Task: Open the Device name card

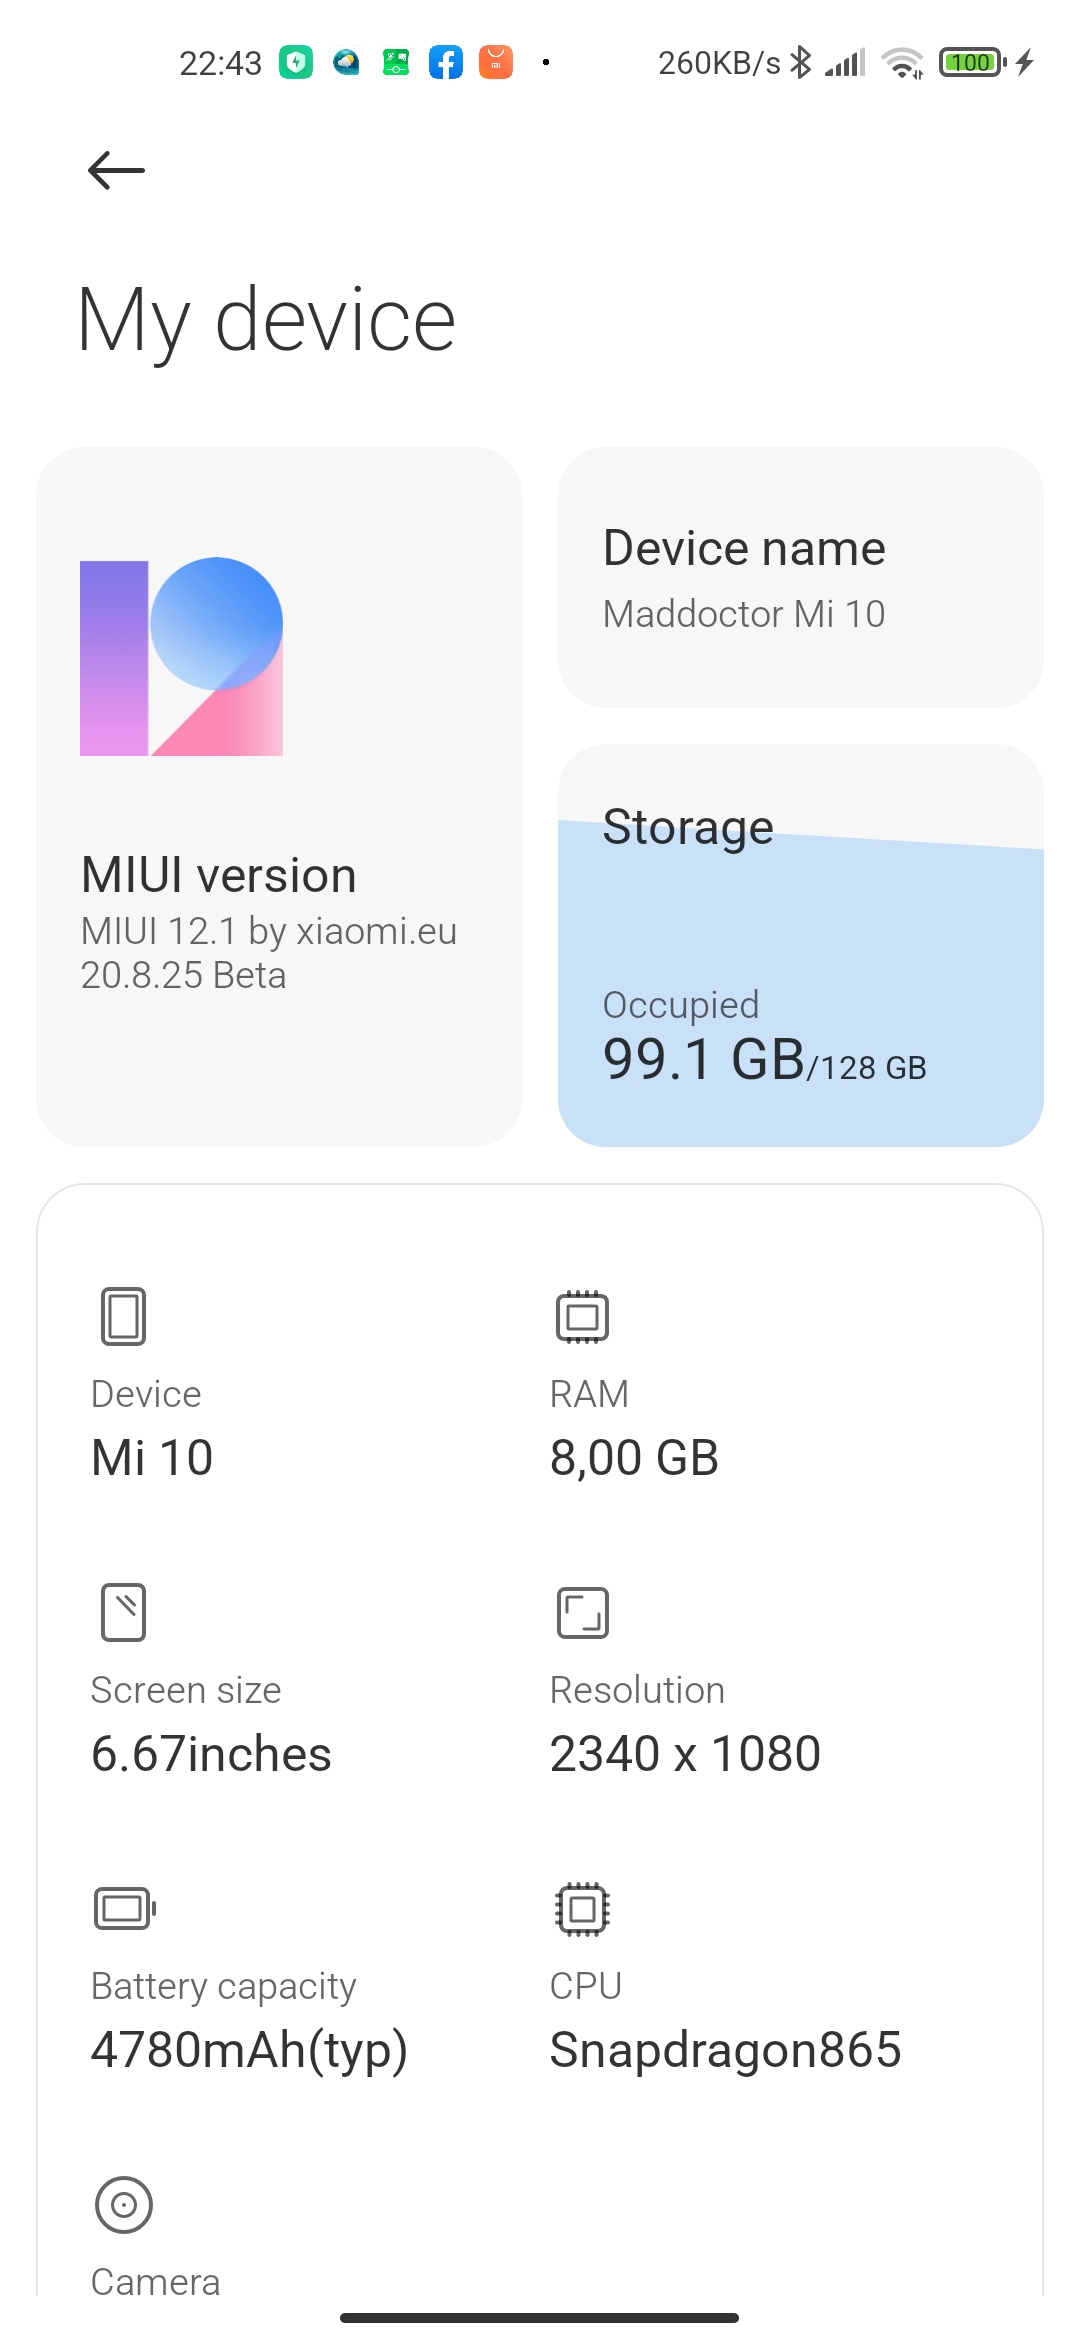Action: pyautogui.click(x=800, y=577)
